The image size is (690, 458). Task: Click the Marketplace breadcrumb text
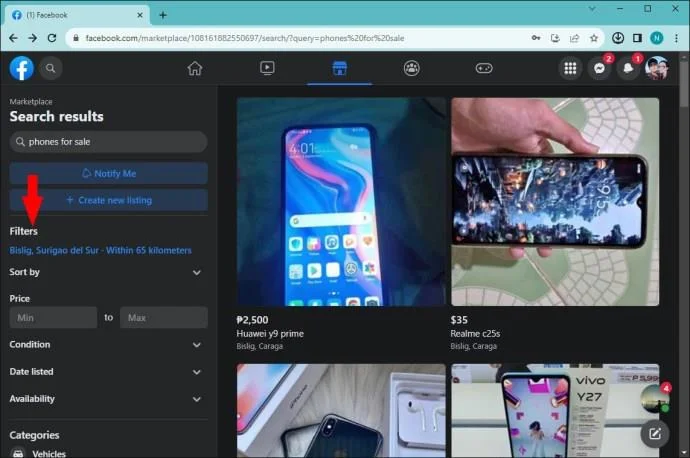(31, 102)
